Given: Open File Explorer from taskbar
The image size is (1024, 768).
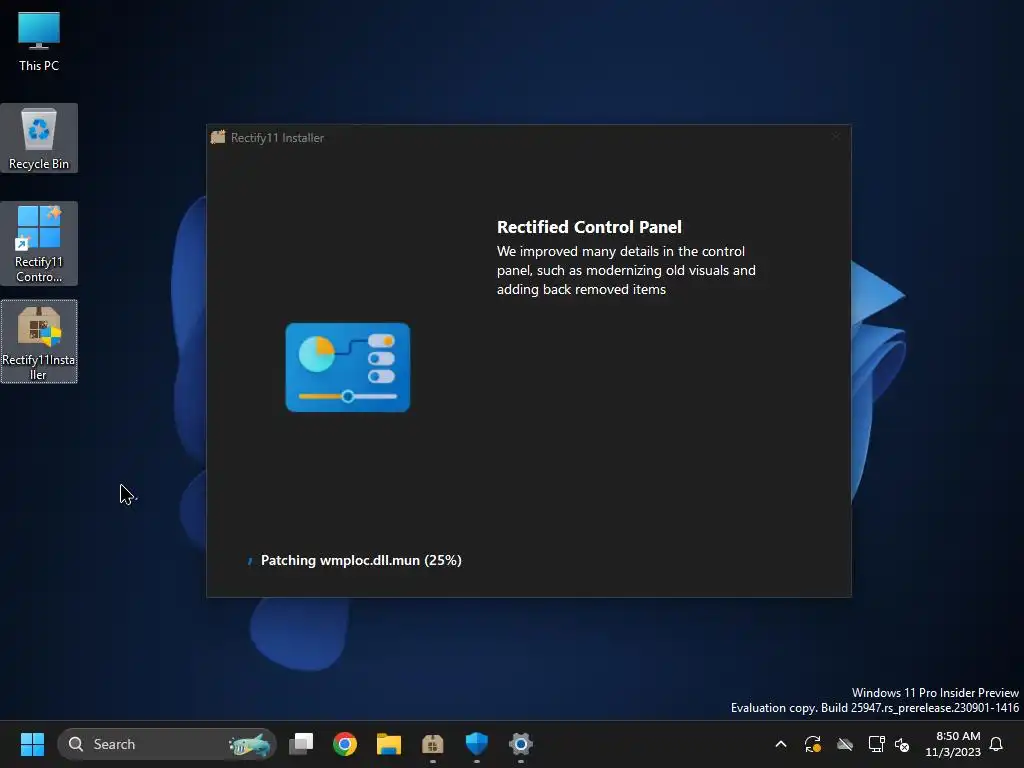Looking at the screenshot, I should 389,744.
